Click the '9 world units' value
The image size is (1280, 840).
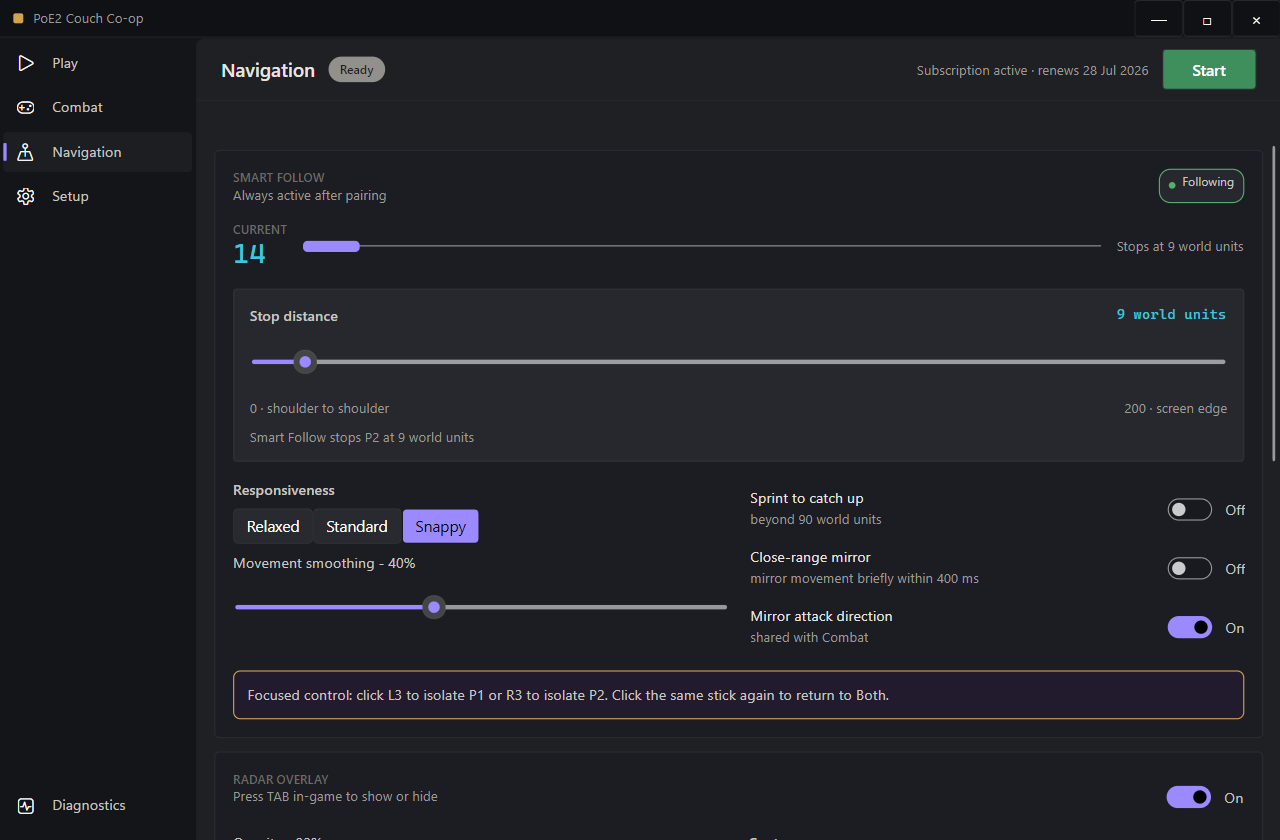(x=1171, y=314)
